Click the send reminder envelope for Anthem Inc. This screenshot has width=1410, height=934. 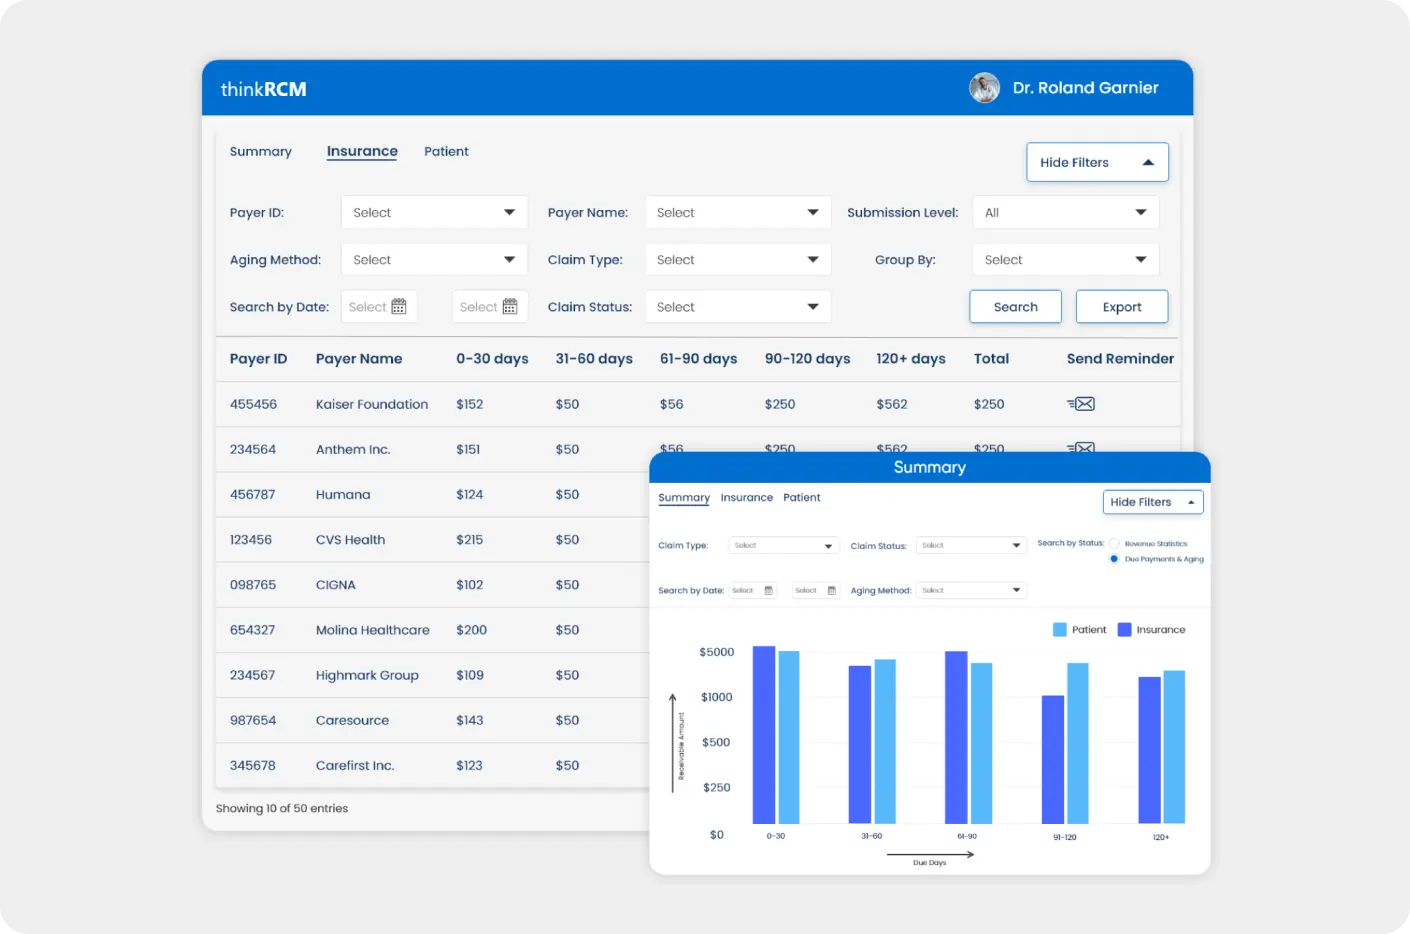coord(1081,449)
